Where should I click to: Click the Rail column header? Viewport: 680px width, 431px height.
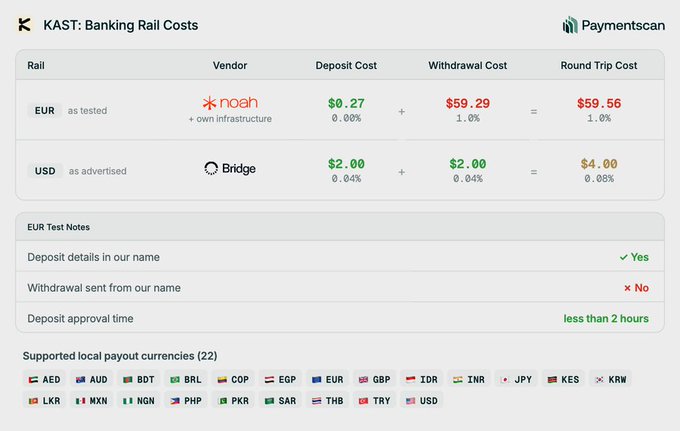click(x=36, y=65)
